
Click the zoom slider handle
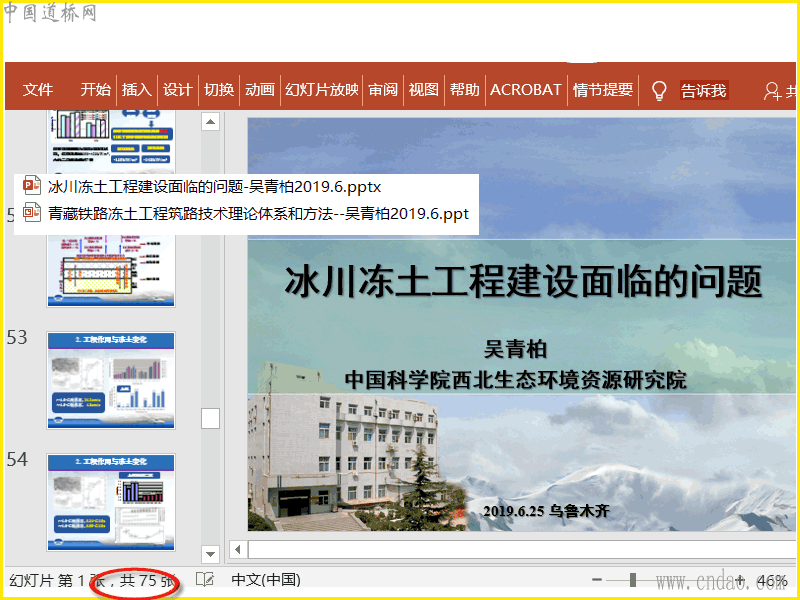click(x=633, y=580)
